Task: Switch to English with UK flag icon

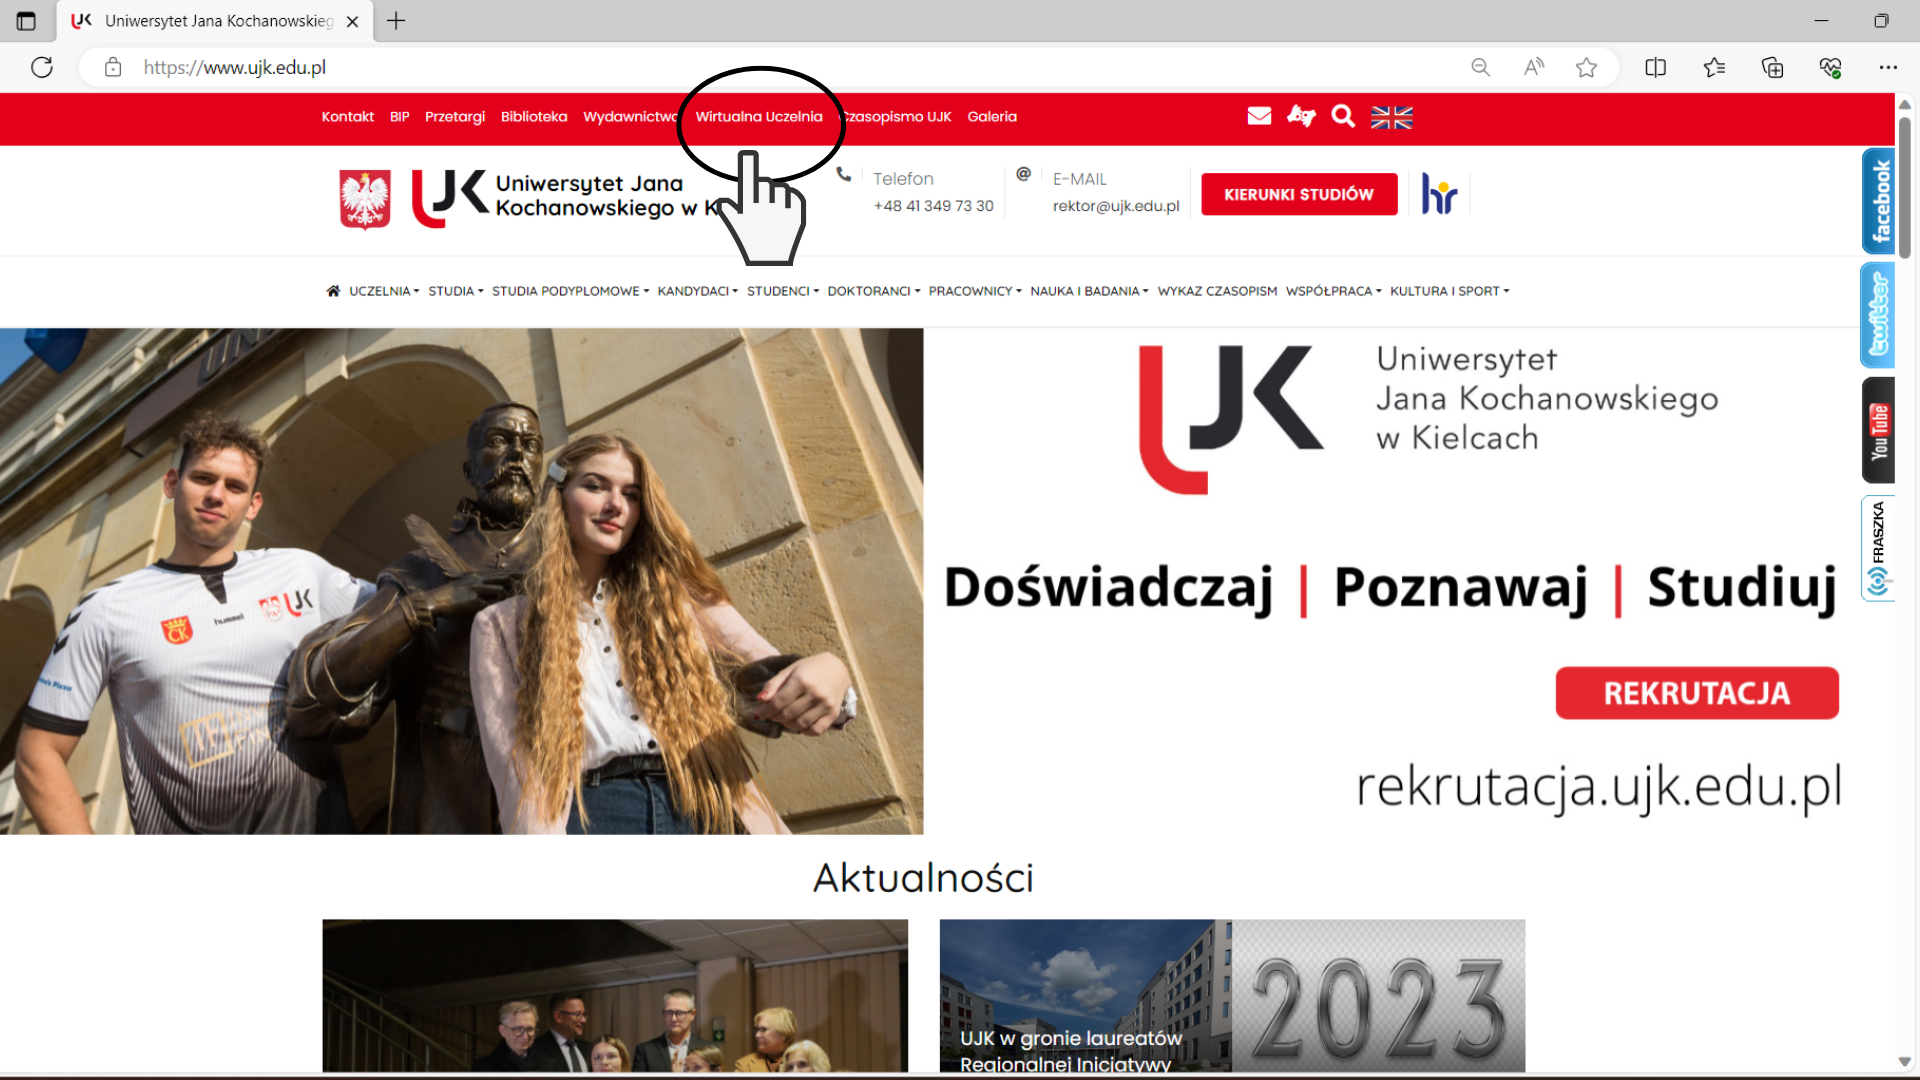Action: pos(1391,117)
